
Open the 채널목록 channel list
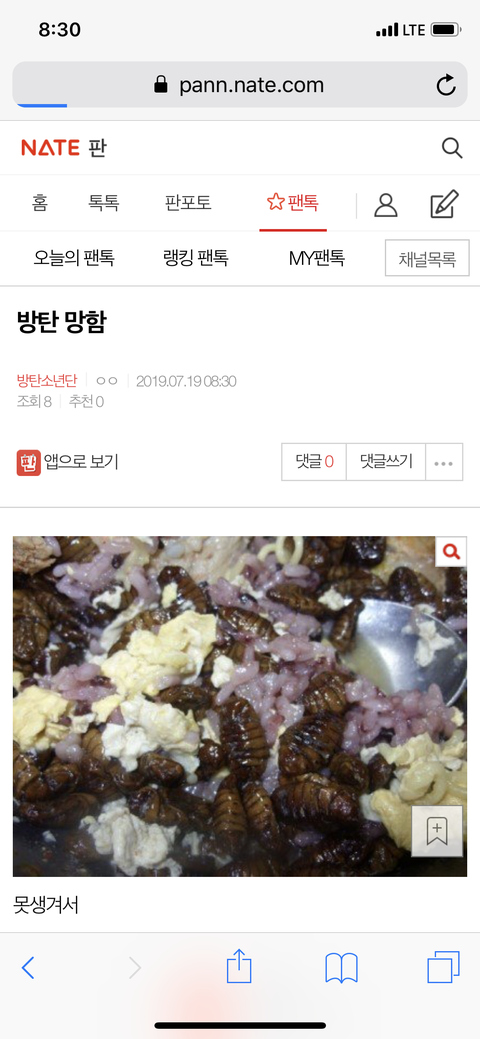click(427, 258)
